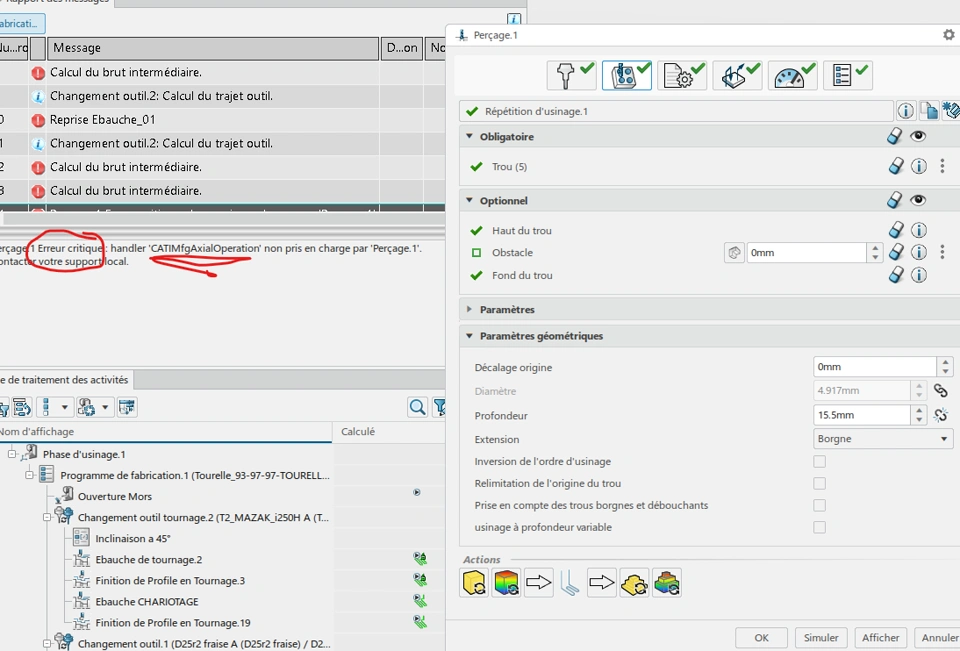
Task: Expand the Paramètres section
Action: pyautogui.click(x=470, y=309)
